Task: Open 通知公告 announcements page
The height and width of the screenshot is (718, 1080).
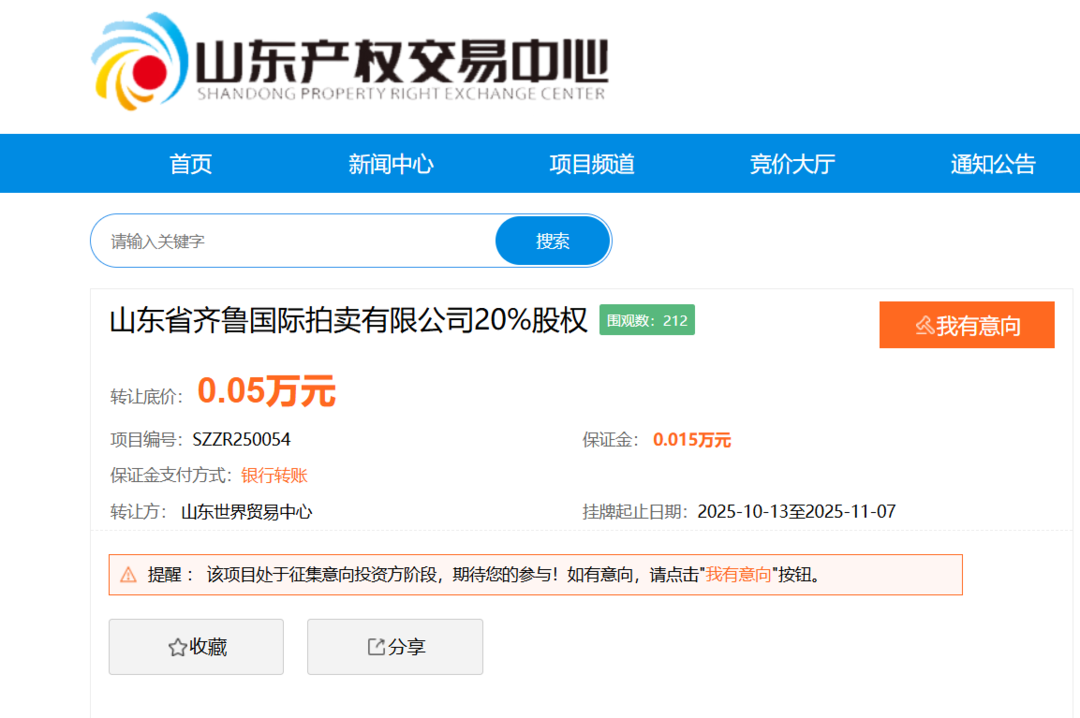Action: (x=993, y=164)
